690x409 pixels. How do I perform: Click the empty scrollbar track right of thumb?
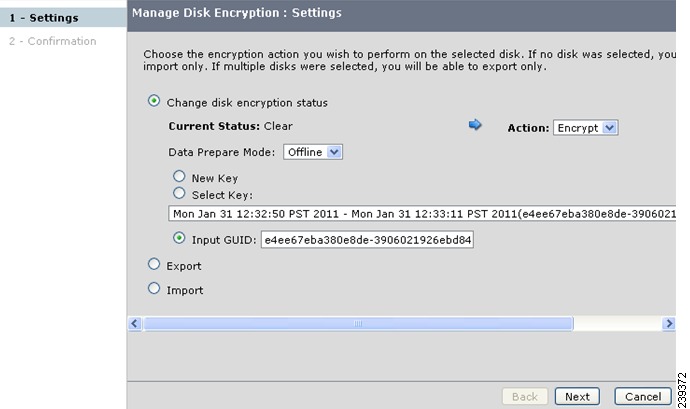point(618,324)
